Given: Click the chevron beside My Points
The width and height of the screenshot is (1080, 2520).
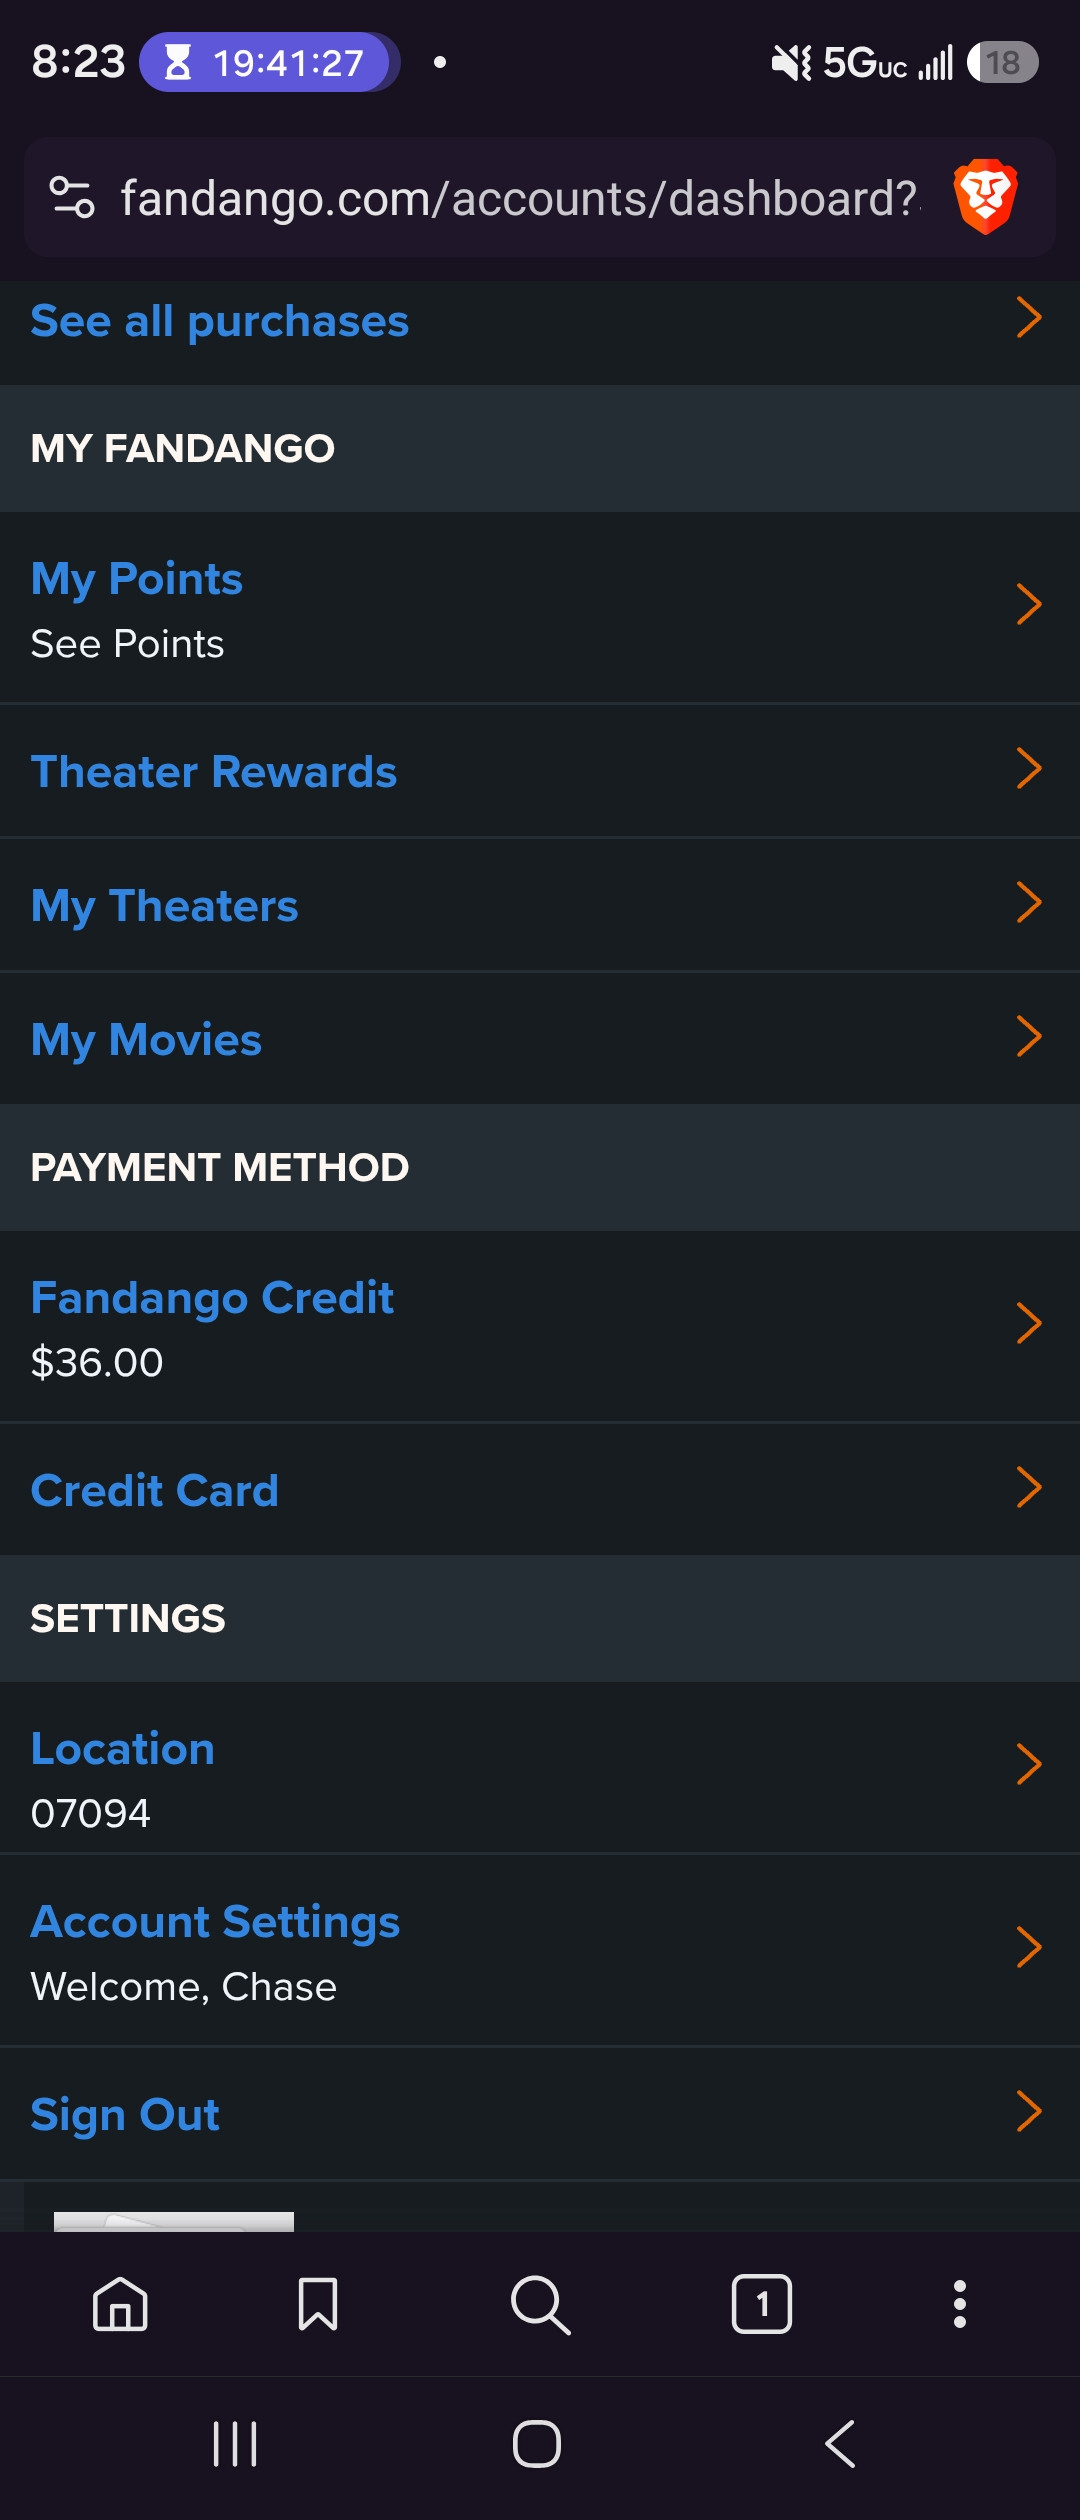Looking at the screenshot, I should (x=1029, y=604).
